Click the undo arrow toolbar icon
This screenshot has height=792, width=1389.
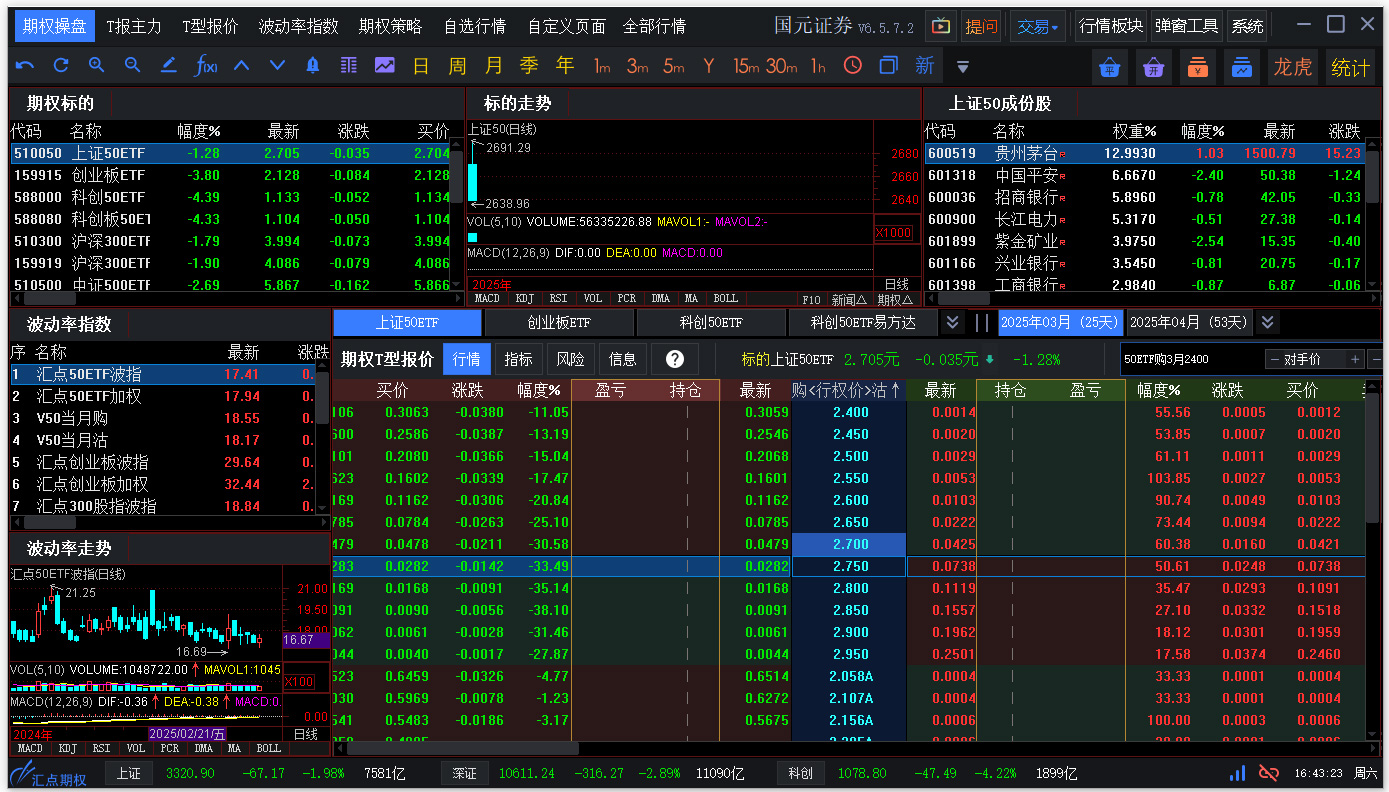(x=25, y=66)
